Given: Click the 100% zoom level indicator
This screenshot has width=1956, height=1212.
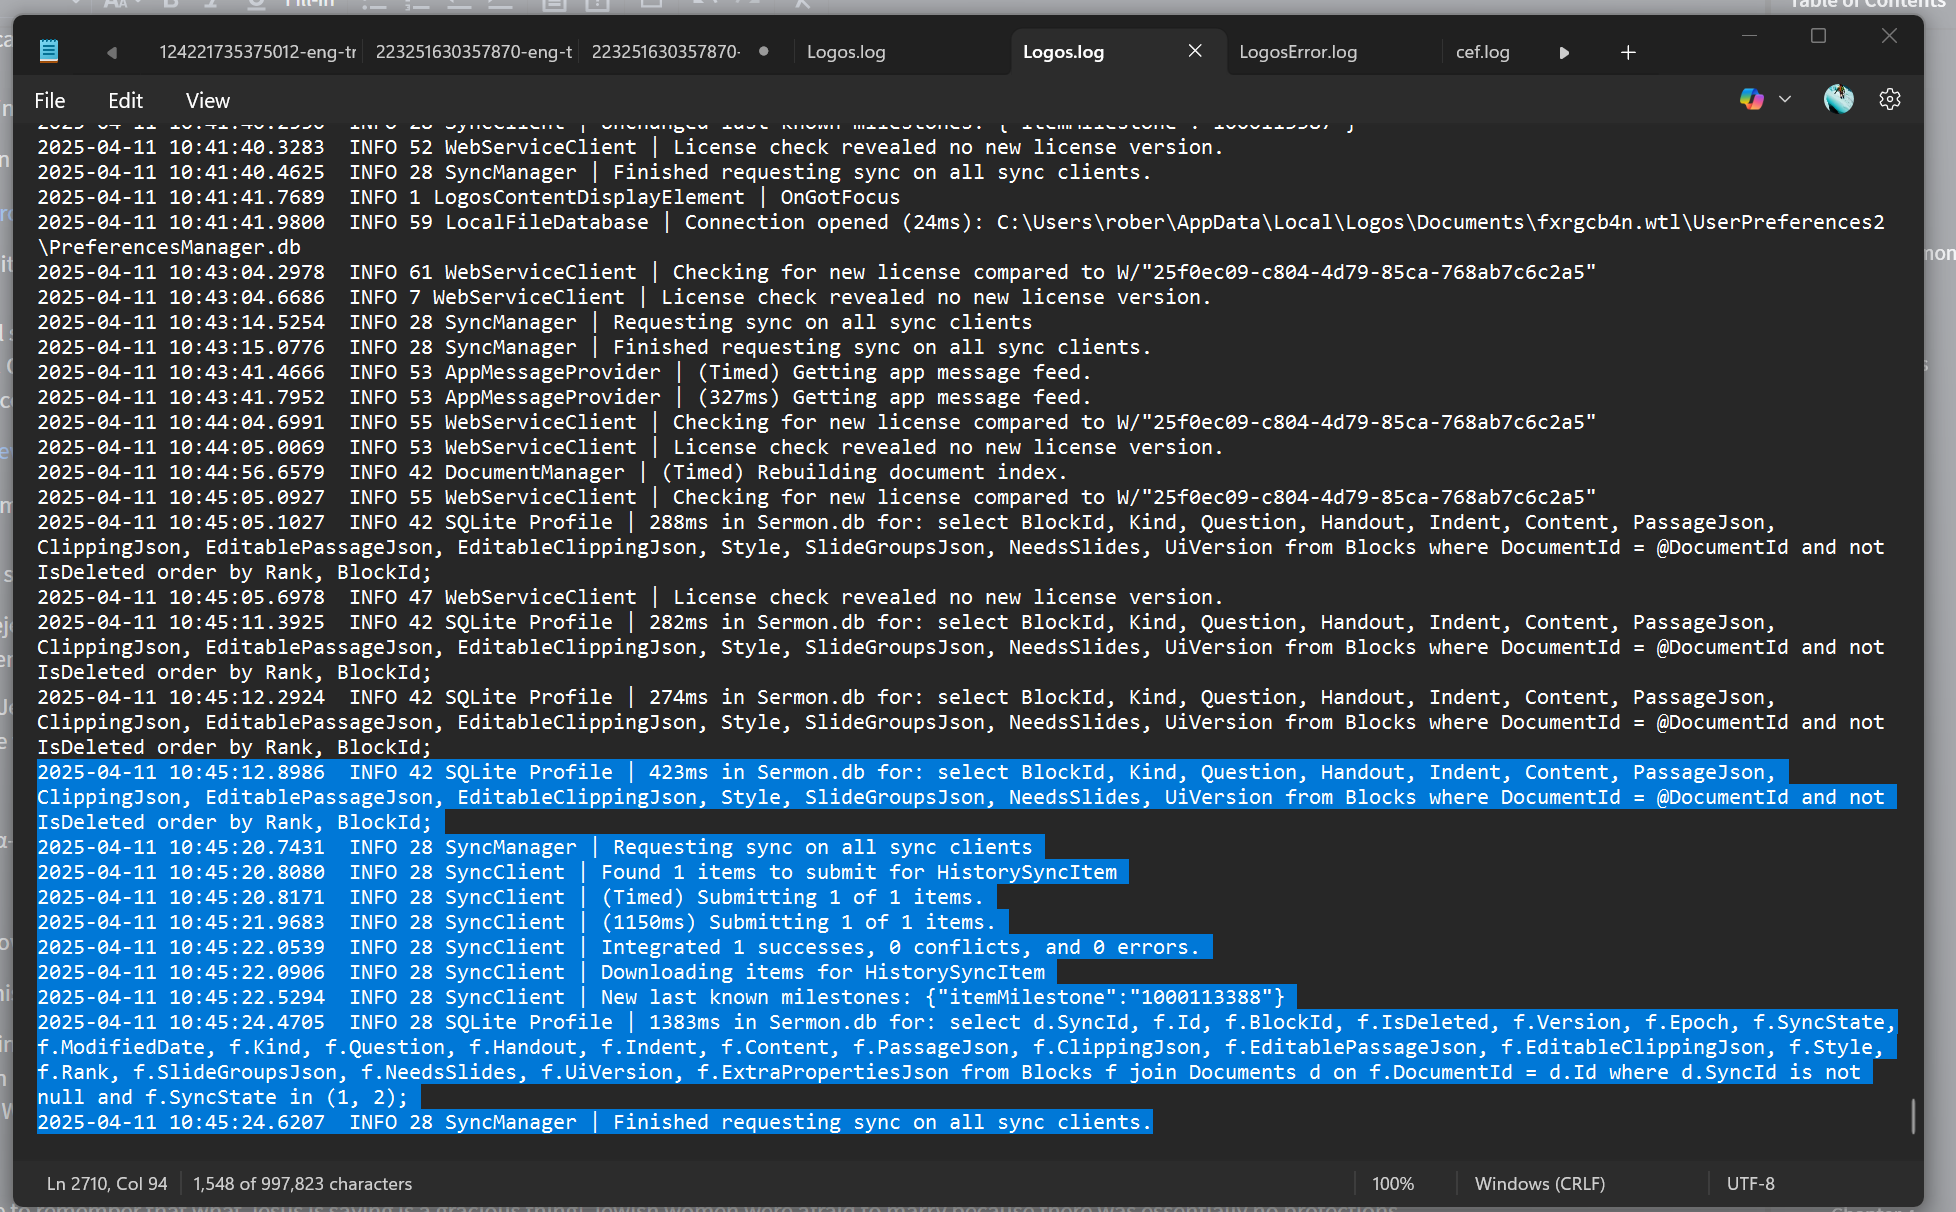Looking at the screenshot, I should click(x=1392, y=1183).
